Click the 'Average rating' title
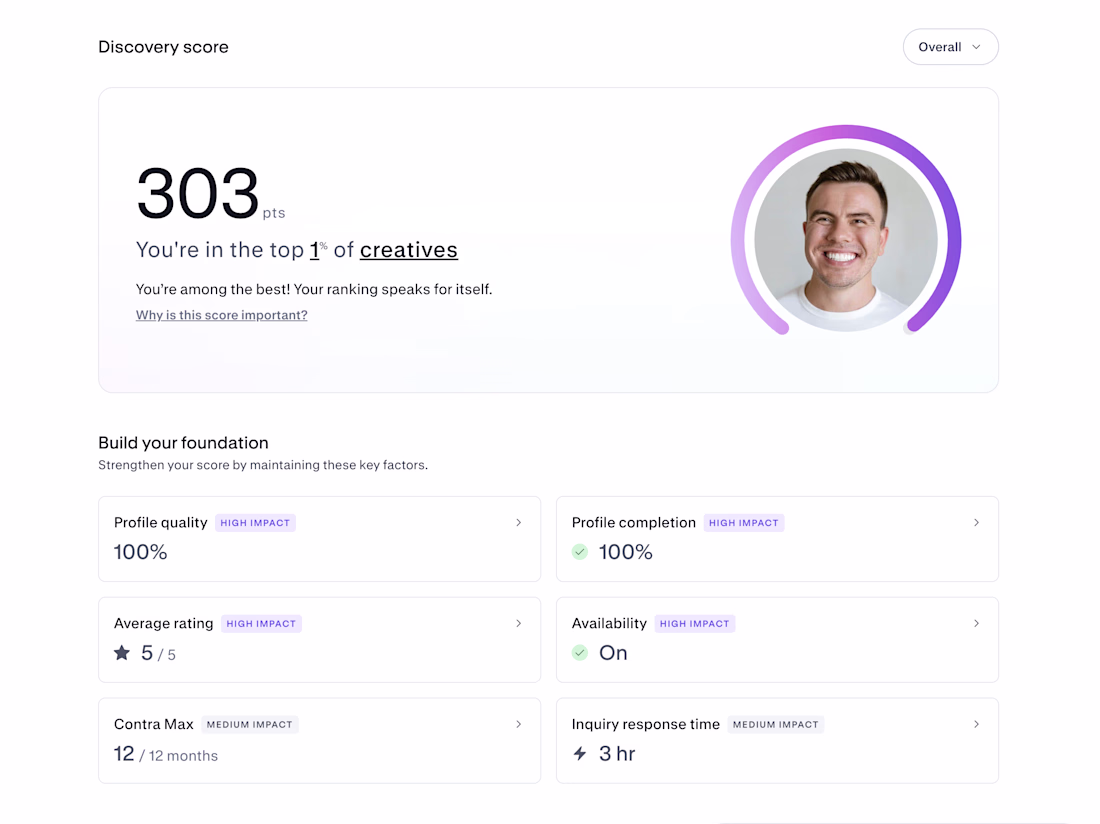Viewport: 1100px width, 824px height. [163, 623]
